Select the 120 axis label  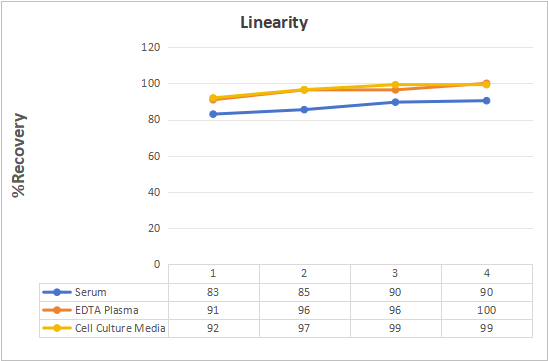[x=151, y=47]
